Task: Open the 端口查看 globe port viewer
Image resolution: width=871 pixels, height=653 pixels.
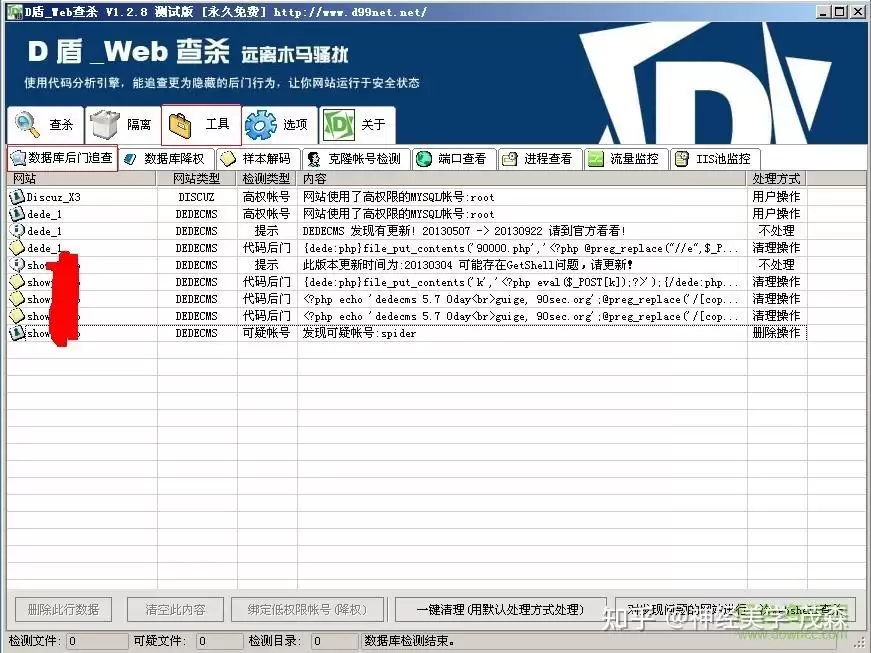Action: [454, 159]
